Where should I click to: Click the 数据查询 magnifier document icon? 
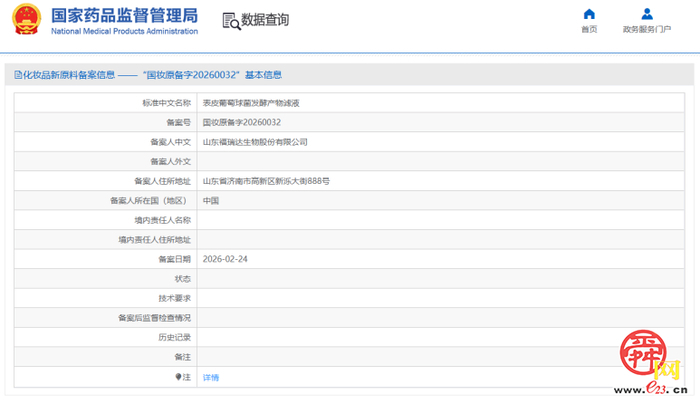[230, 20]
